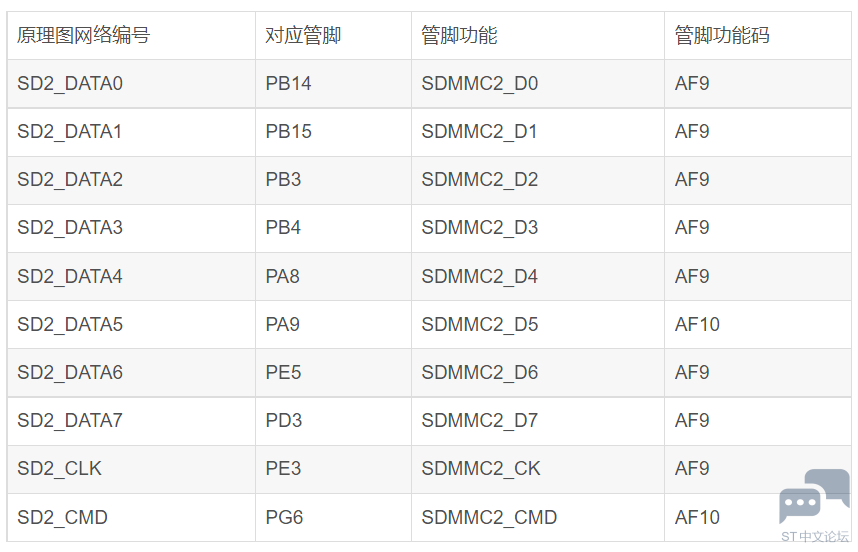Select the SD2_DATA2 network cell

pos(131,180)
